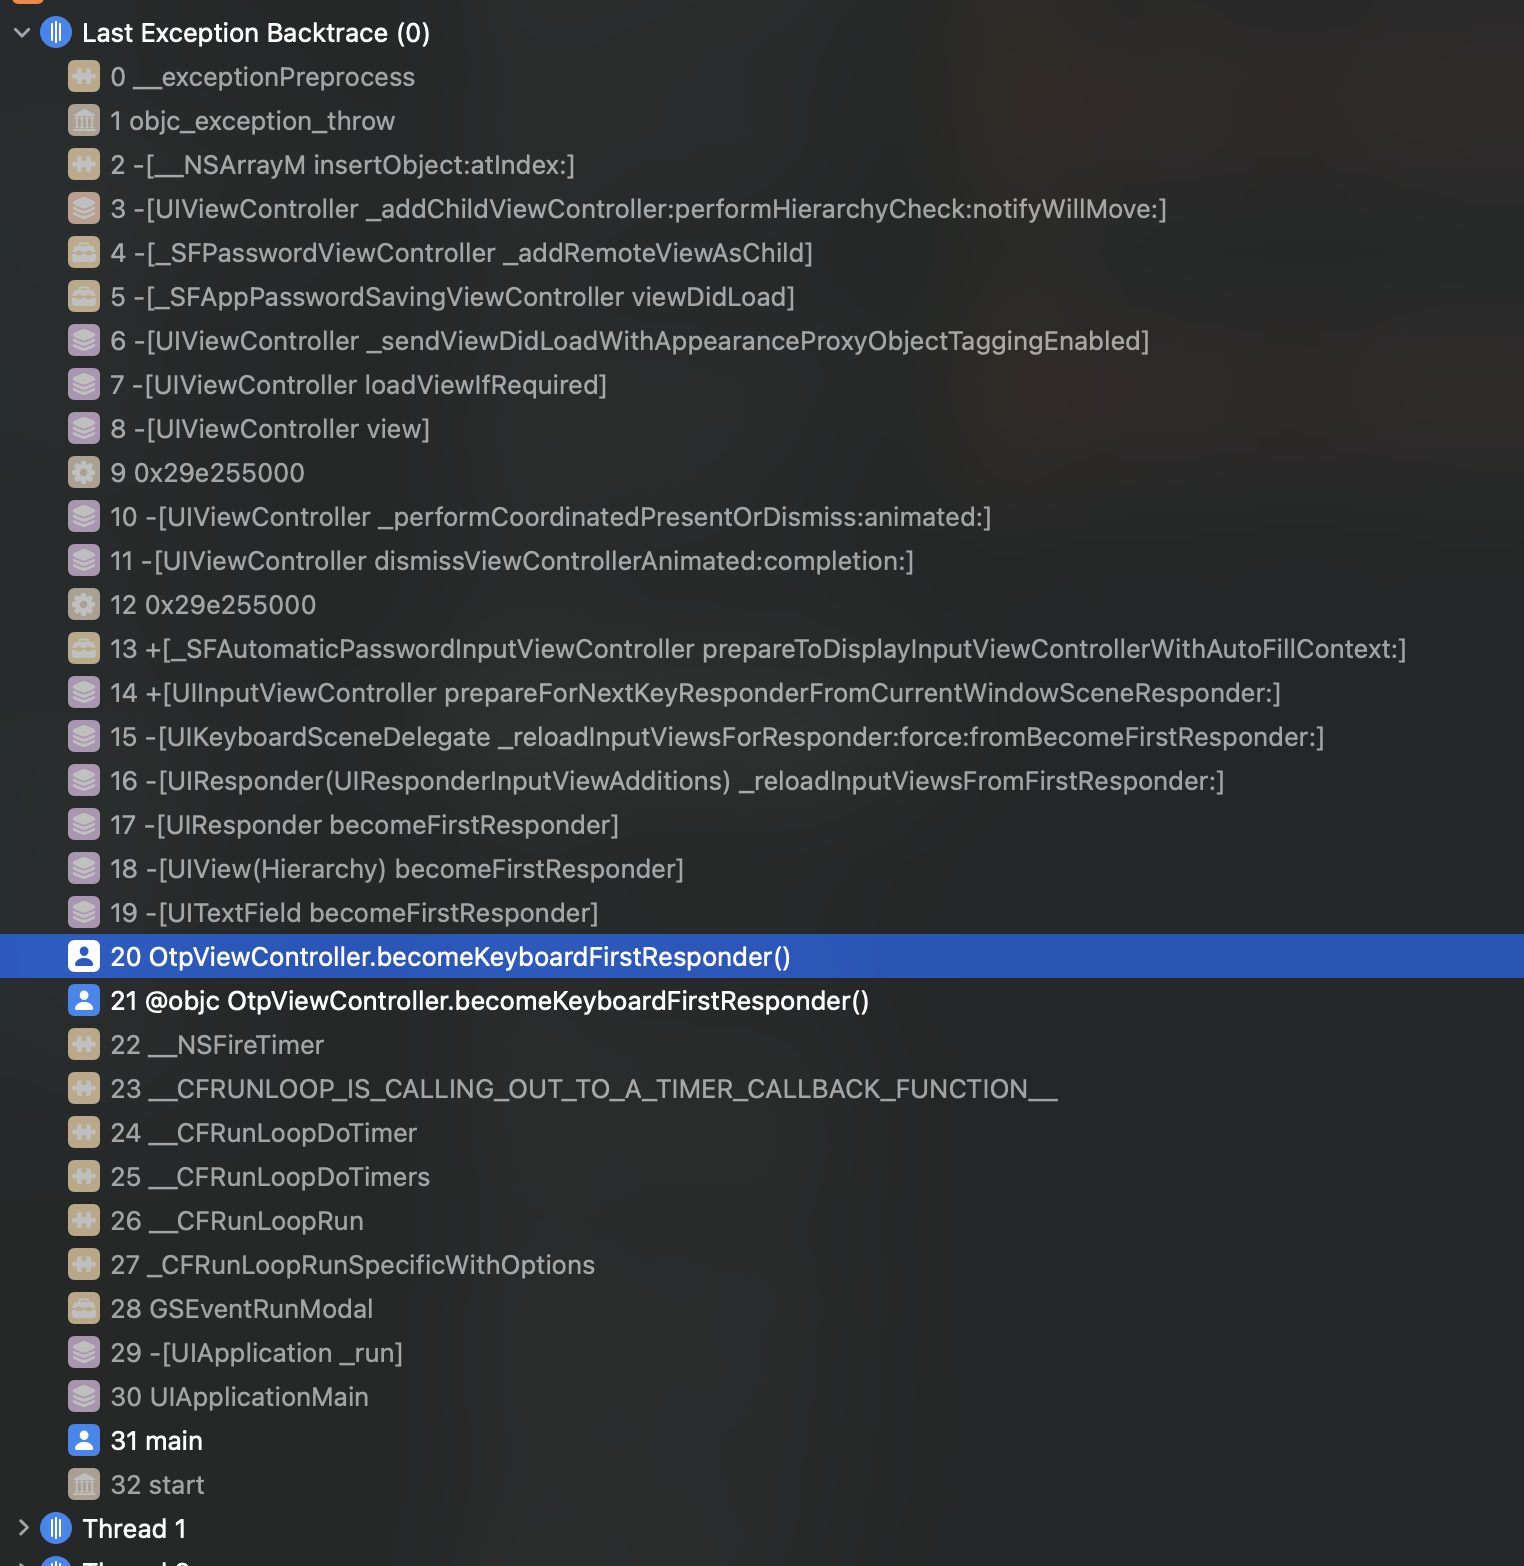Select frame 13 _SFAutomaticPasswordInputViewController entry
1524x1566 pixels.
coord(758,649)
